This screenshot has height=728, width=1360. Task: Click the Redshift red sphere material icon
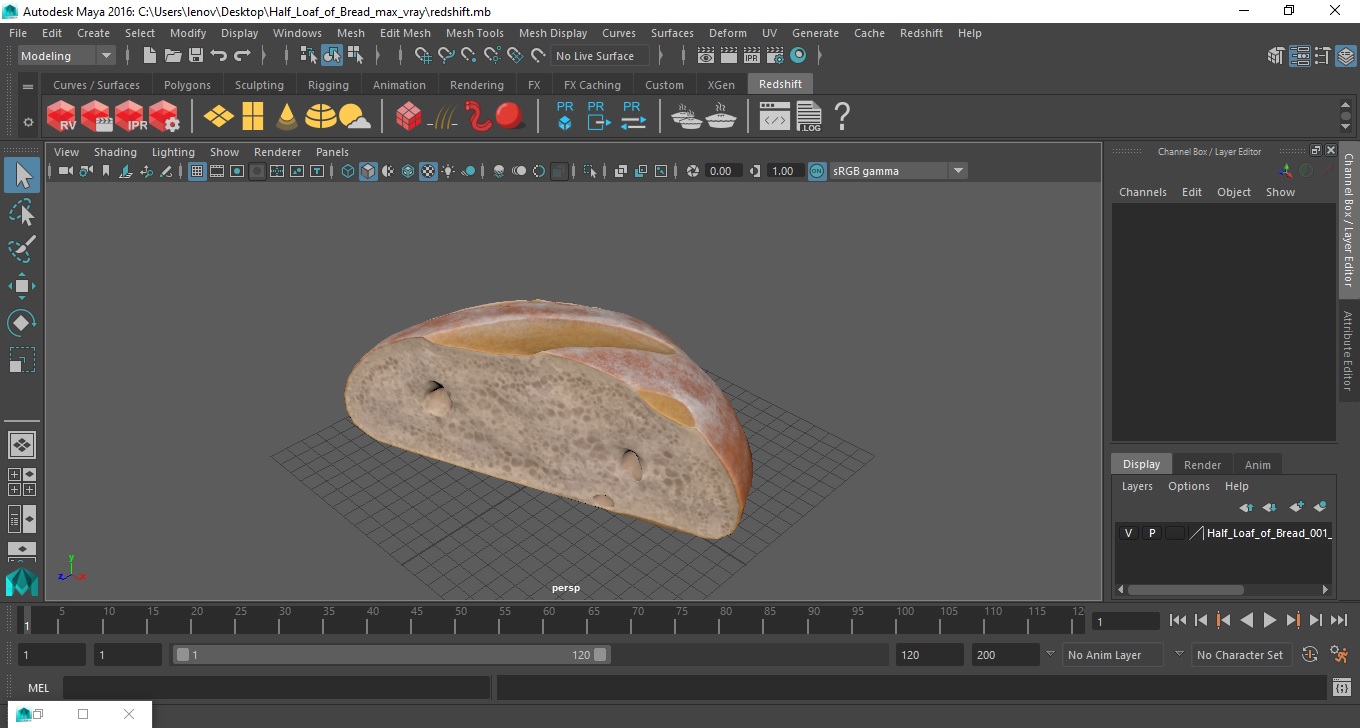510,117
